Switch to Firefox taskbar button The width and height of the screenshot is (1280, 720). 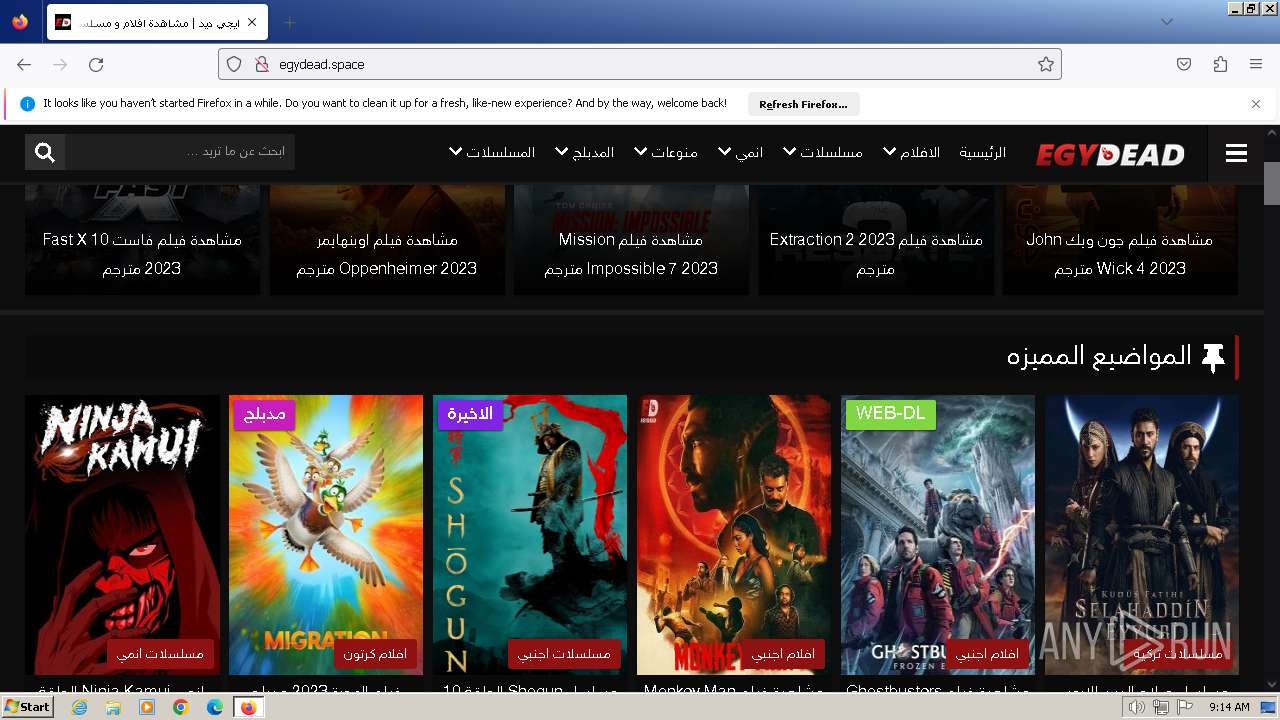[248, 707]
